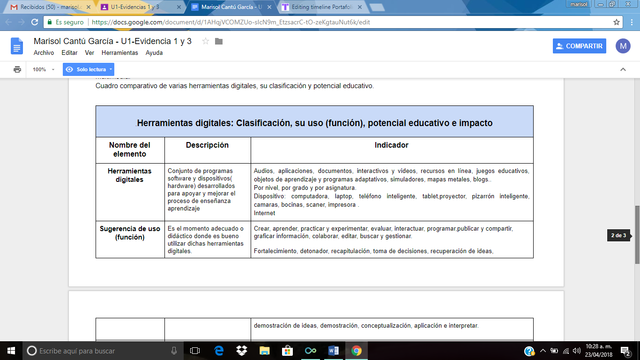This screenshot has width=640, height=360.
Task: Open the taskbar clock and date
Action: tap(598, 351)
